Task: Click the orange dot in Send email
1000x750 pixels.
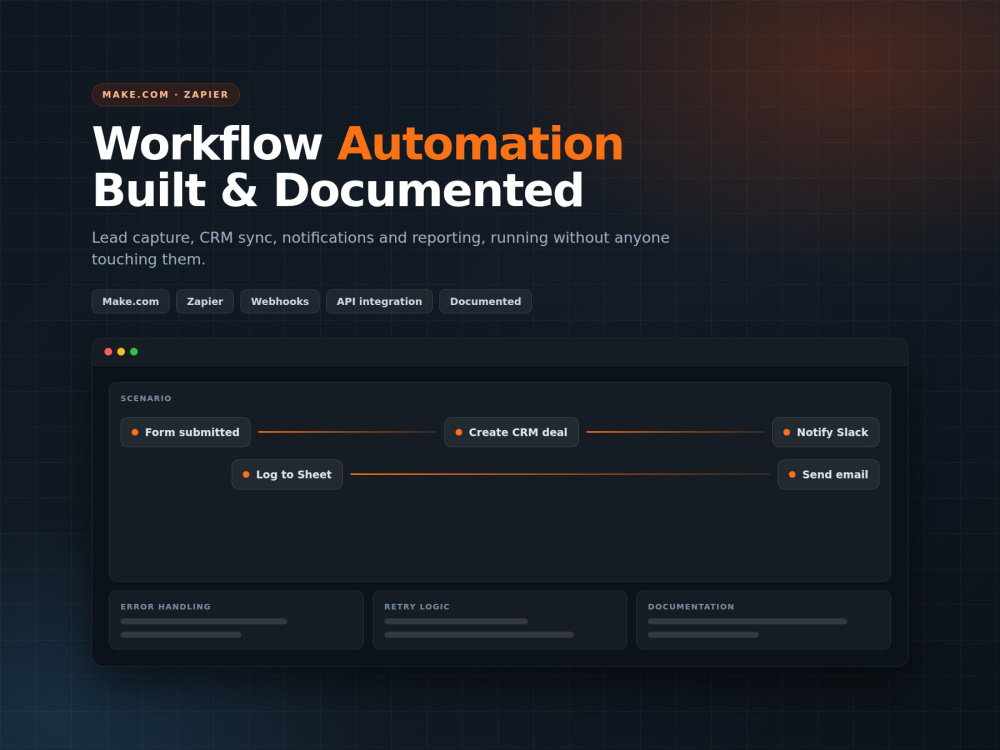Action: (792, 474)
